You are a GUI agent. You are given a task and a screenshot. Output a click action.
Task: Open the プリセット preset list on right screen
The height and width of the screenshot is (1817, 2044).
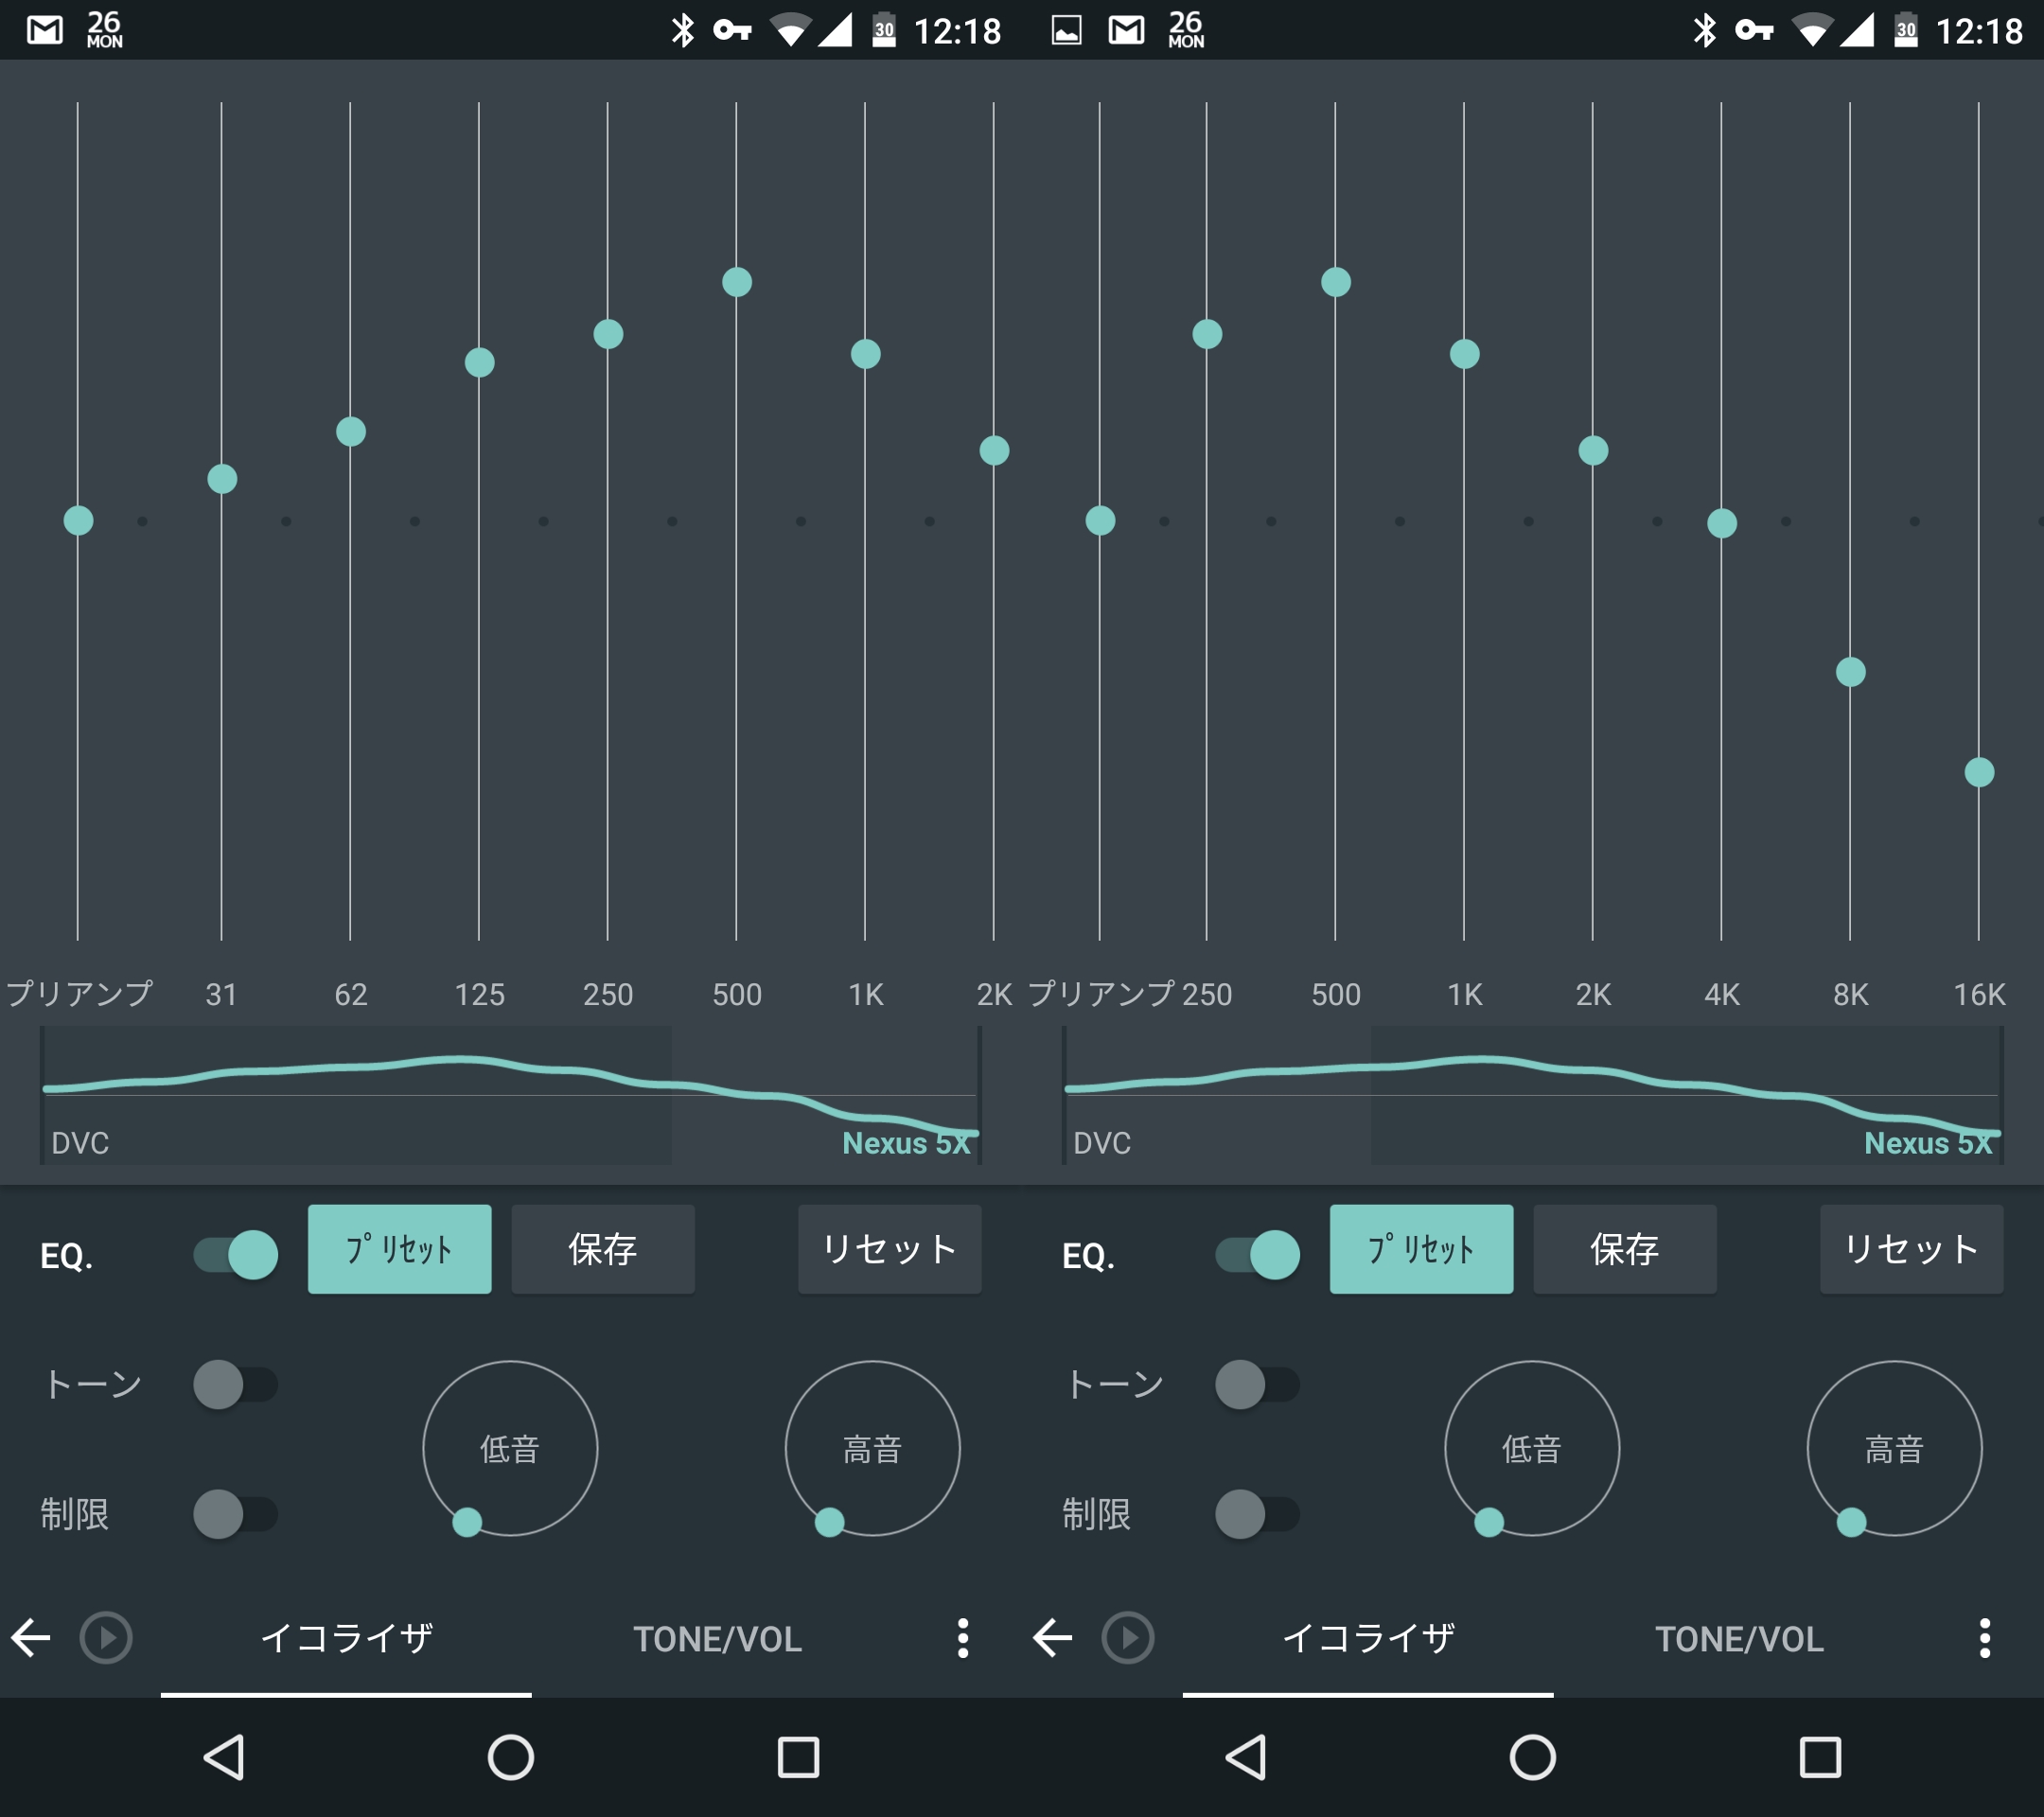click(1421, 1249)
